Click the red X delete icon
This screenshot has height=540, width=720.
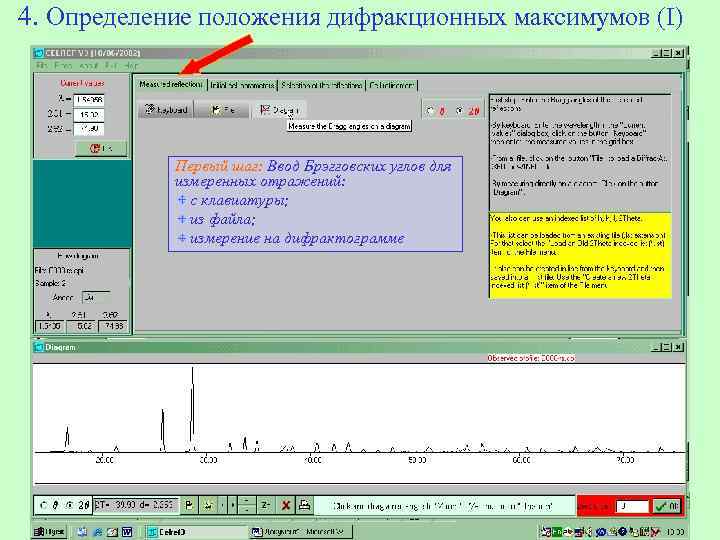pyautogui.click(x=285, y=505)
